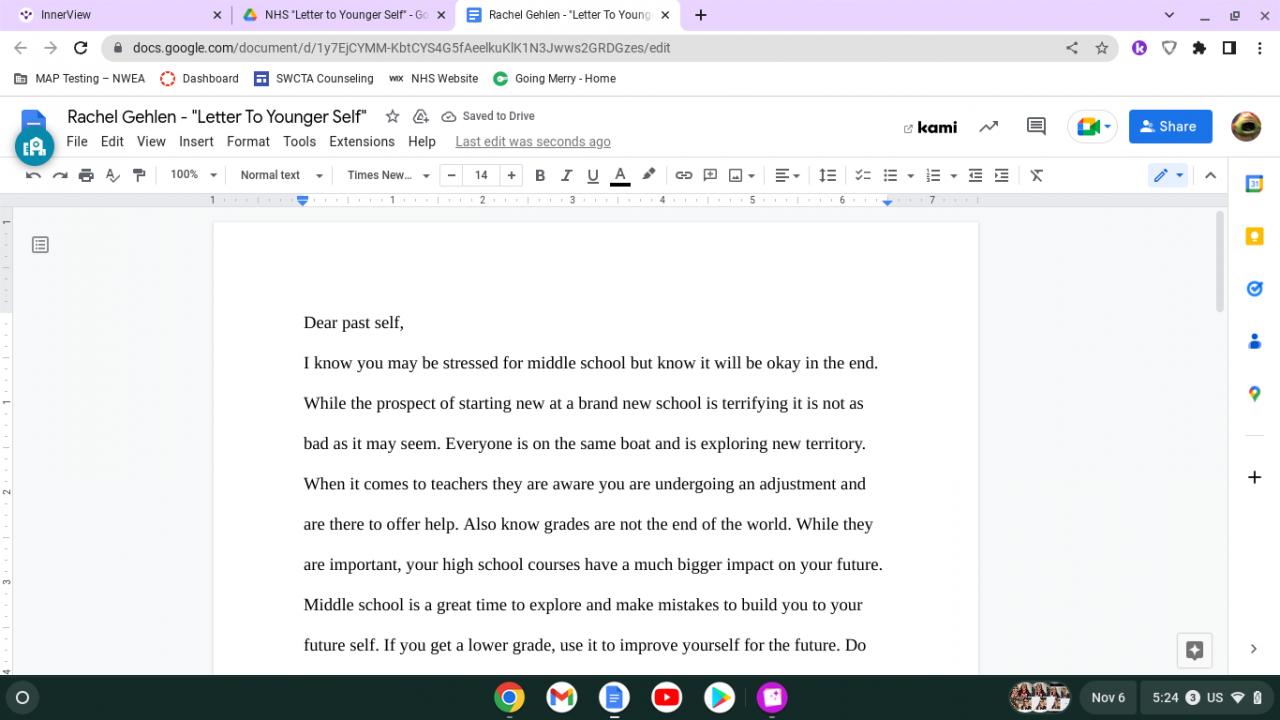
Task: Toggle Bold formatting
Action: [x=540, y=175]
